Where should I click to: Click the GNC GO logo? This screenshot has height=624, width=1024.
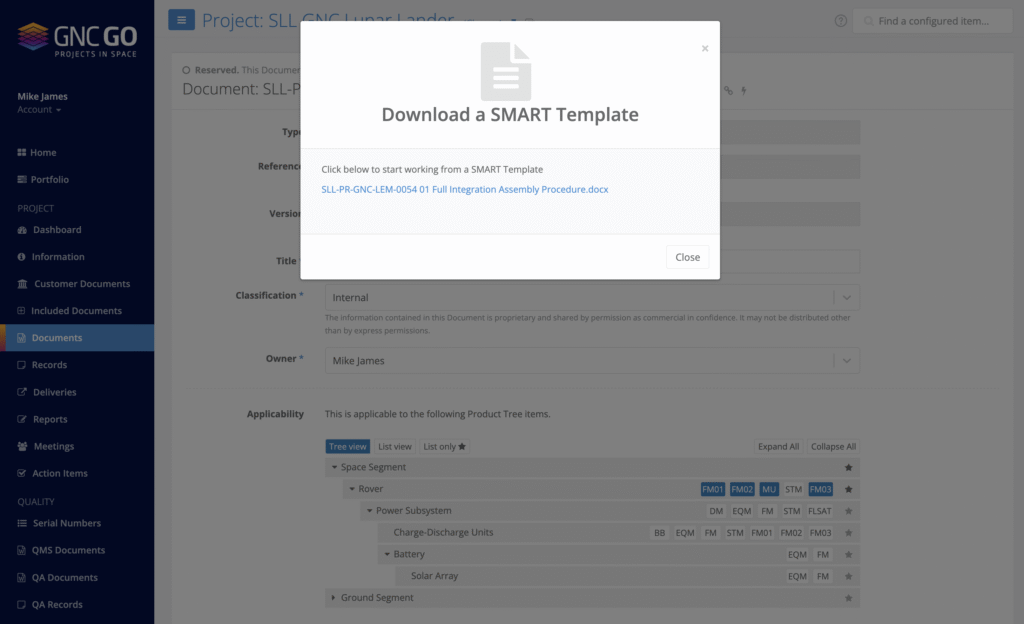(77, 40)
